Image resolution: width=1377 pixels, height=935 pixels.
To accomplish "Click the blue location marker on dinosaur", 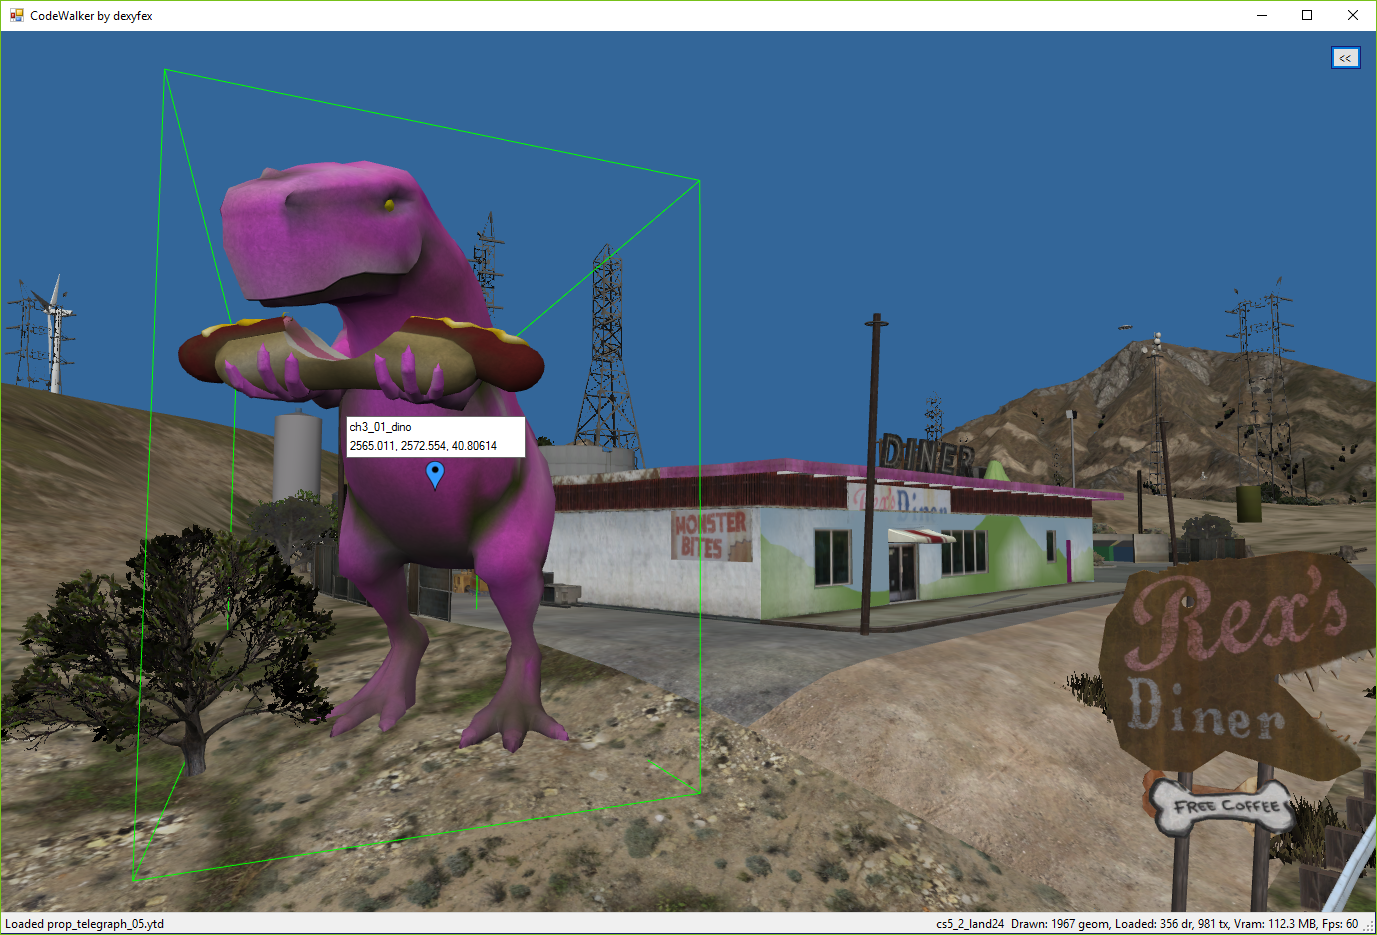I will [435, 474].
